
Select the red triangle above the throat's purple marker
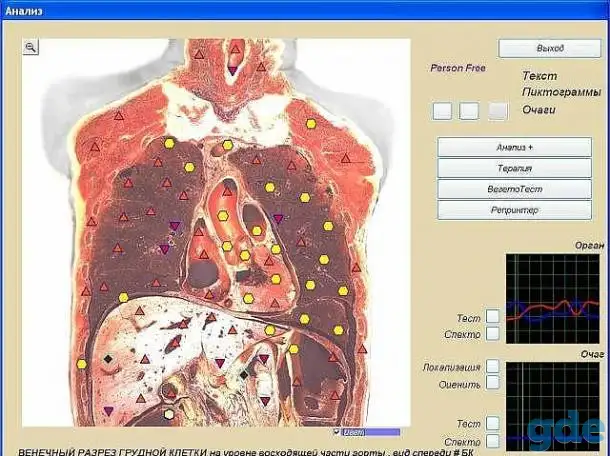[x=235, y=49]
